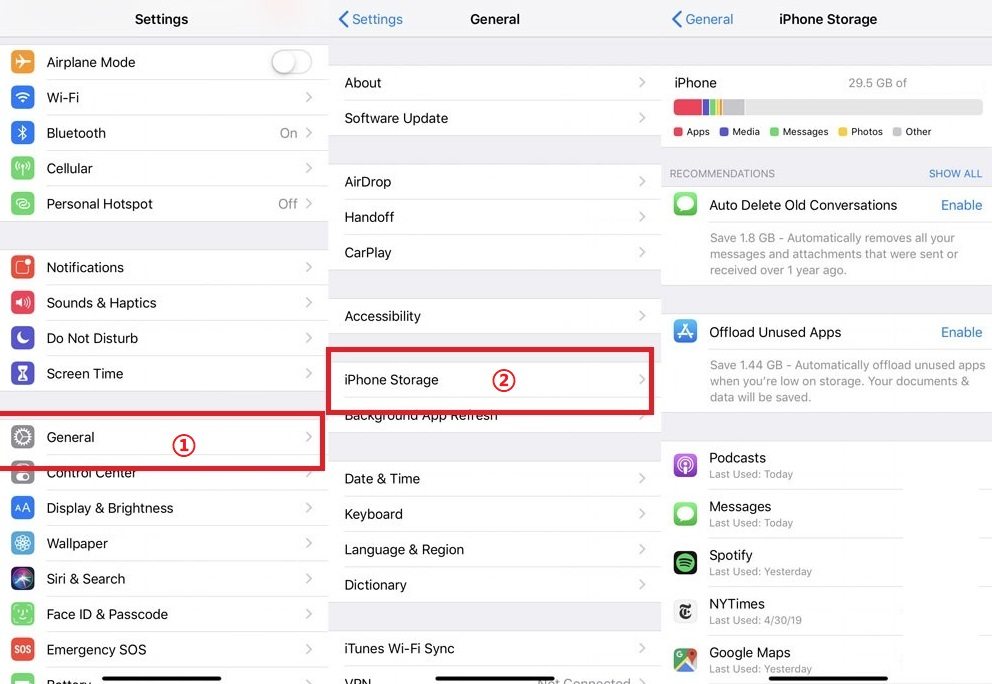This screenshot has height=684, width=992.
Task: Expand the Notifications row chevron
Action: click(309, 267)
